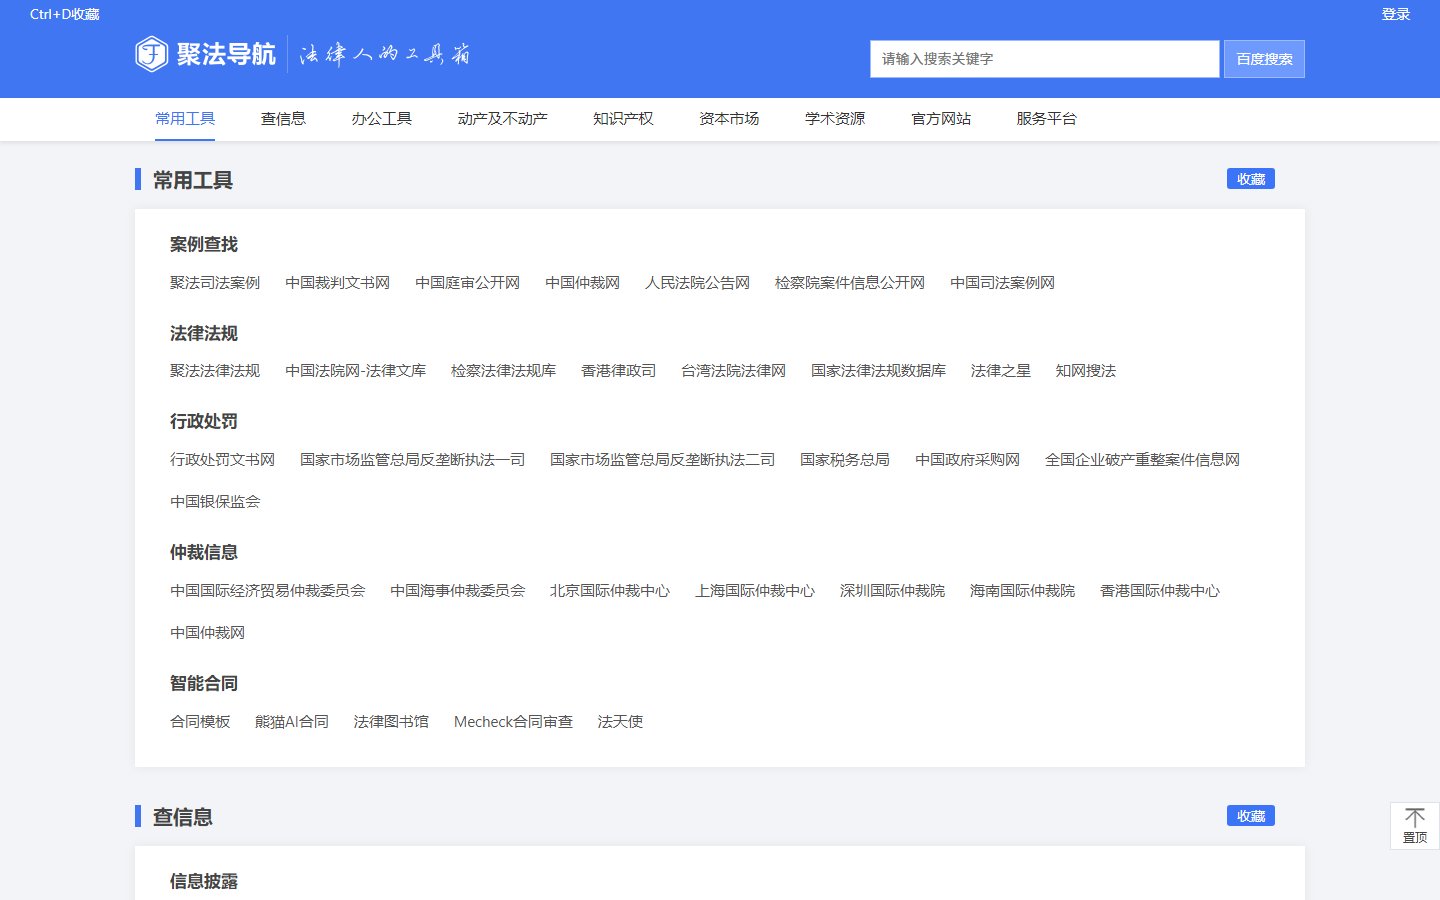Switch to the 查信息 nav tab
Image resolution: width=1440 pixels, height=900 pixels.
283,119
